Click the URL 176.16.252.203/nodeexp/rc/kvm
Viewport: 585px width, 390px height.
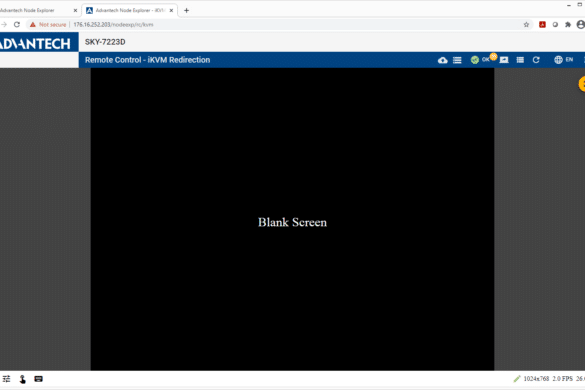(x=113, y=25)
